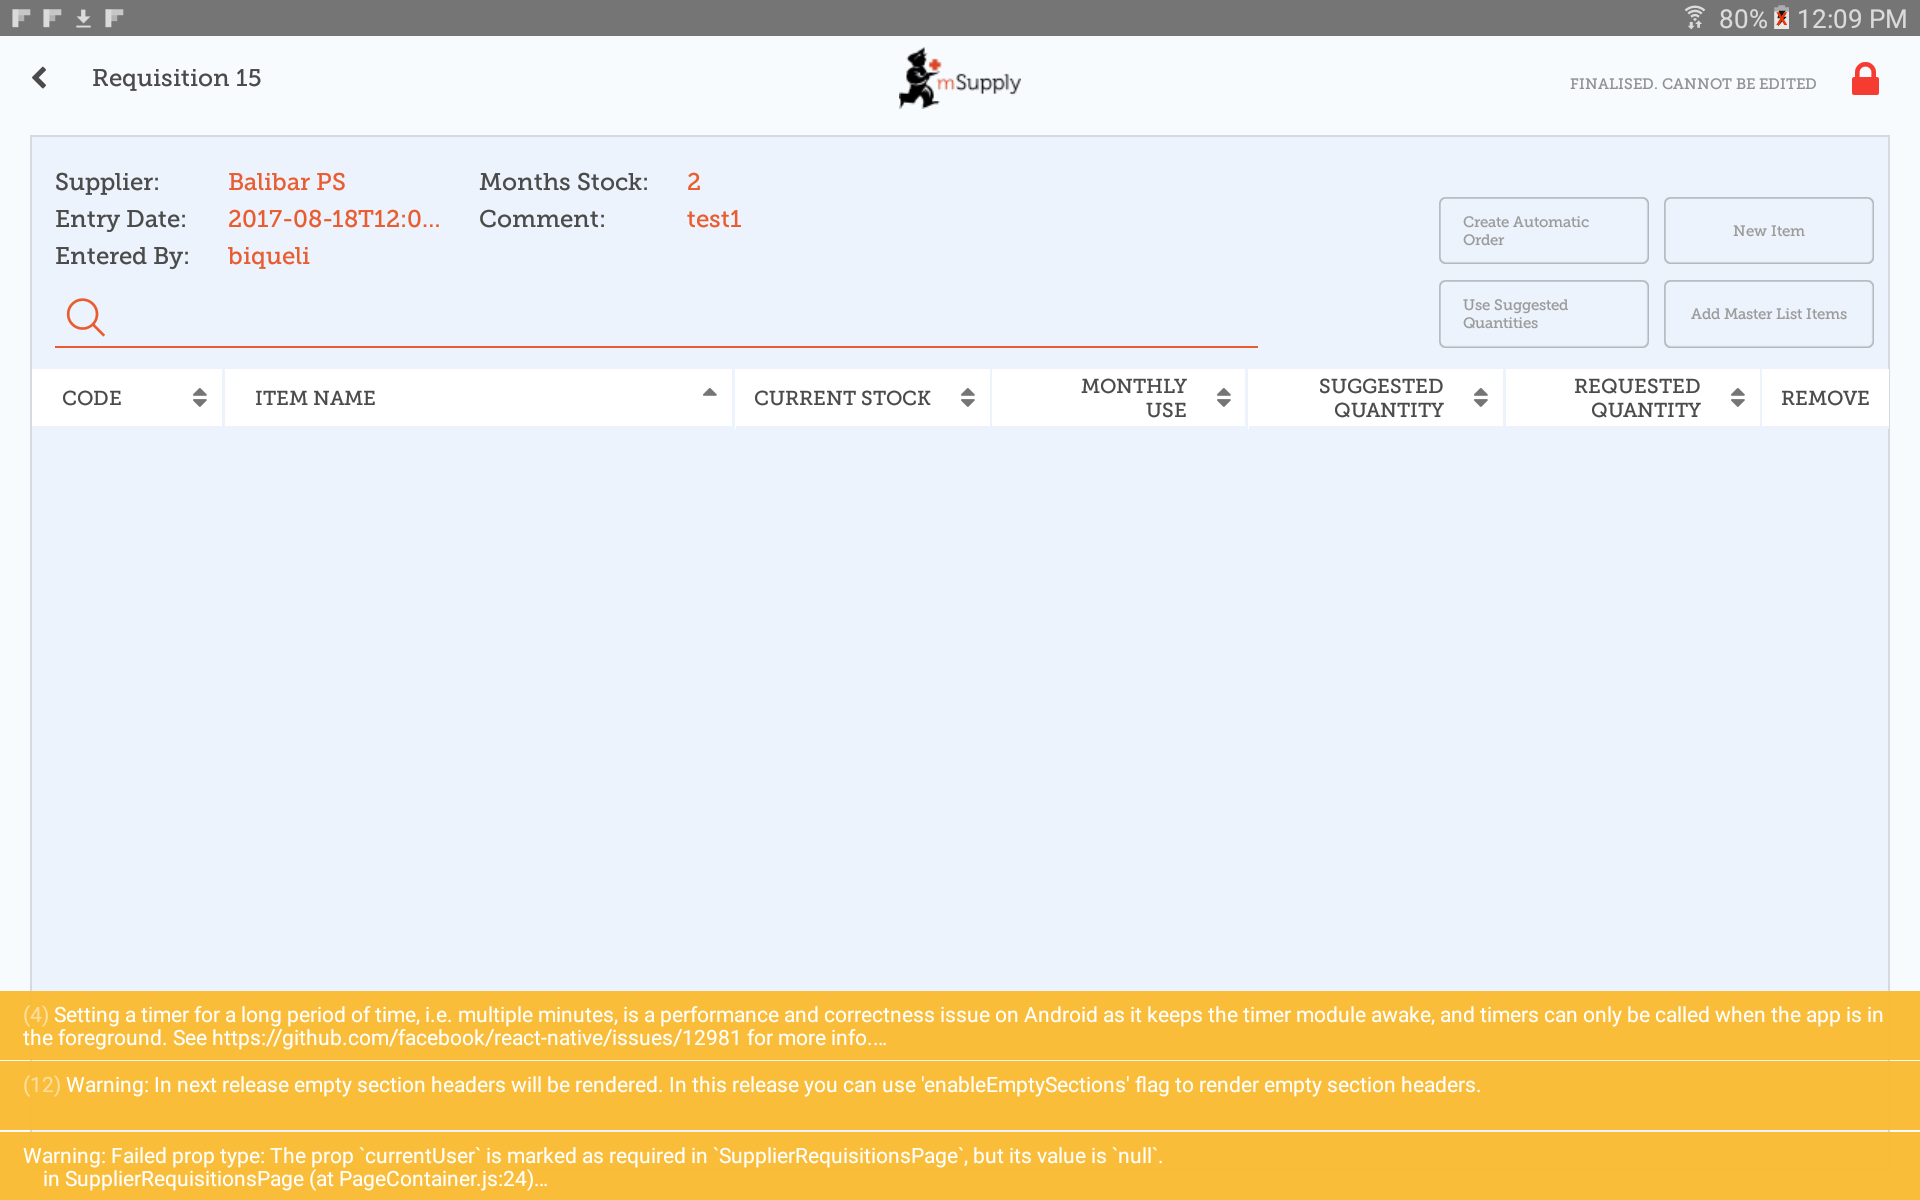Tap the wifi status icon
The image size is (1920, 1200).
pyautogui.click(x=1694, y=18)
